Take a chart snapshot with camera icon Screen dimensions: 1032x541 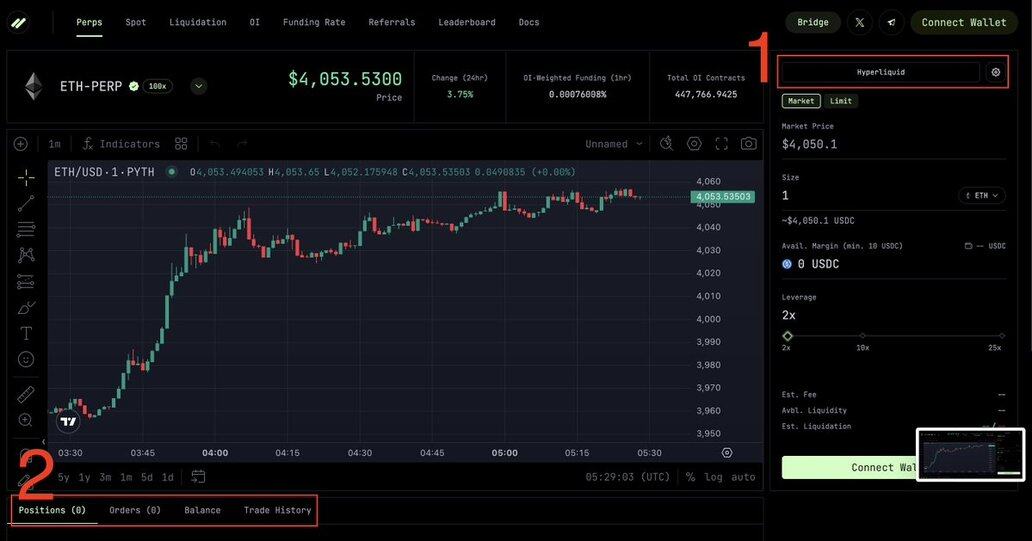[x=748, y=144]
